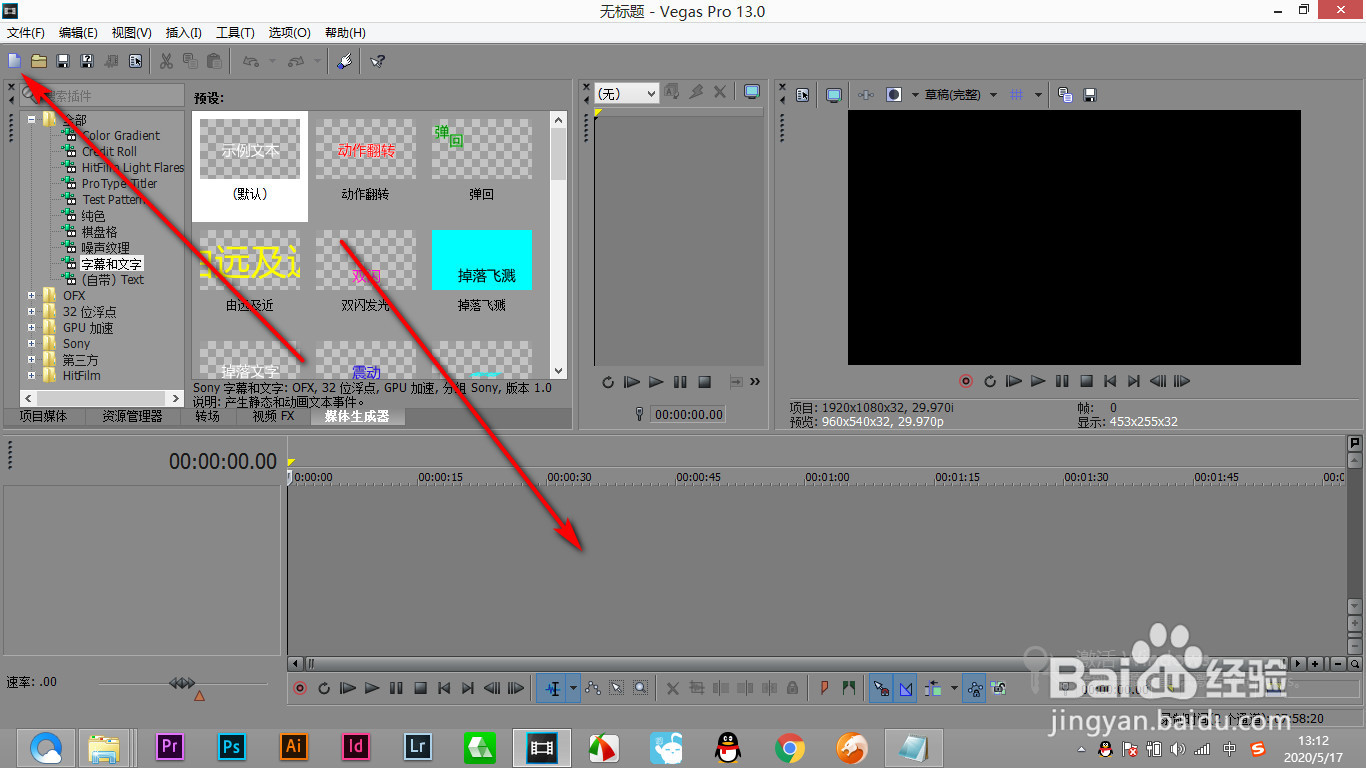
Task: Save preview snapshot to file
Action: pyautogui.click(x=1090, y=95)
